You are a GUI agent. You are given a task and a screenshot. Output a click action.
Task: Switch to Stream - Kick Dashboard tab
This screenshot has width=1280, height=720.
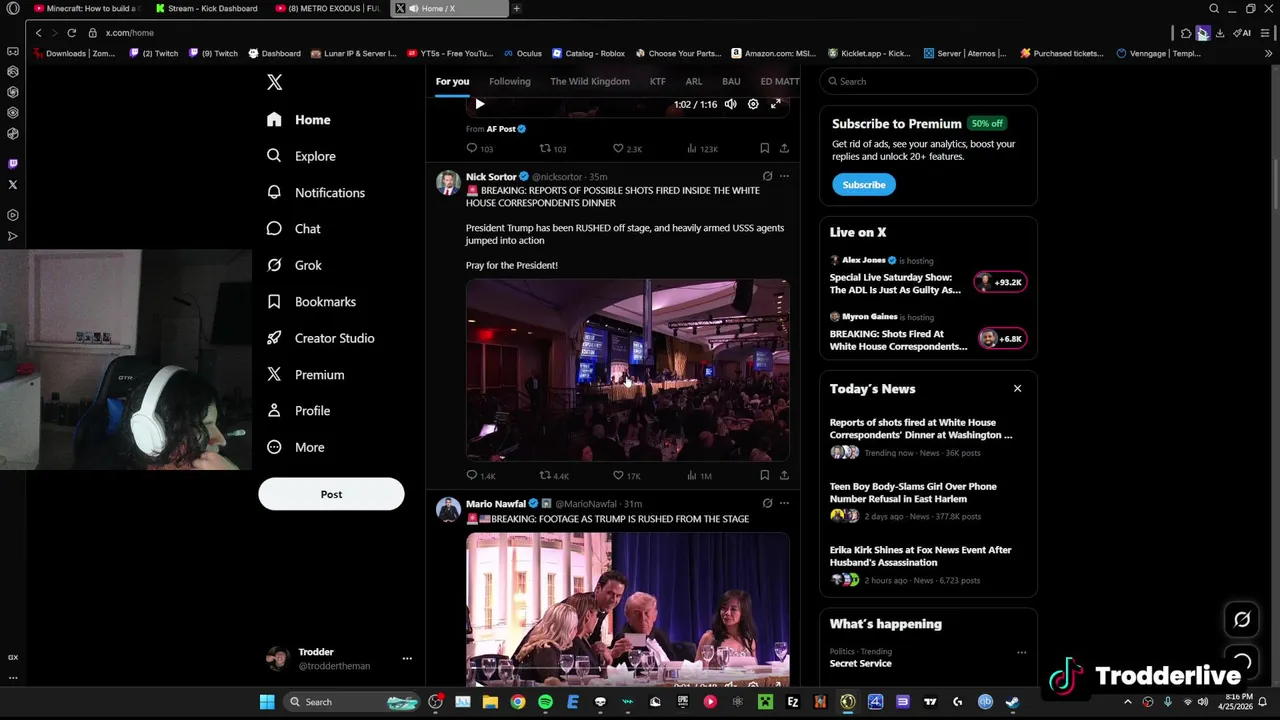(x=207, y=8)
